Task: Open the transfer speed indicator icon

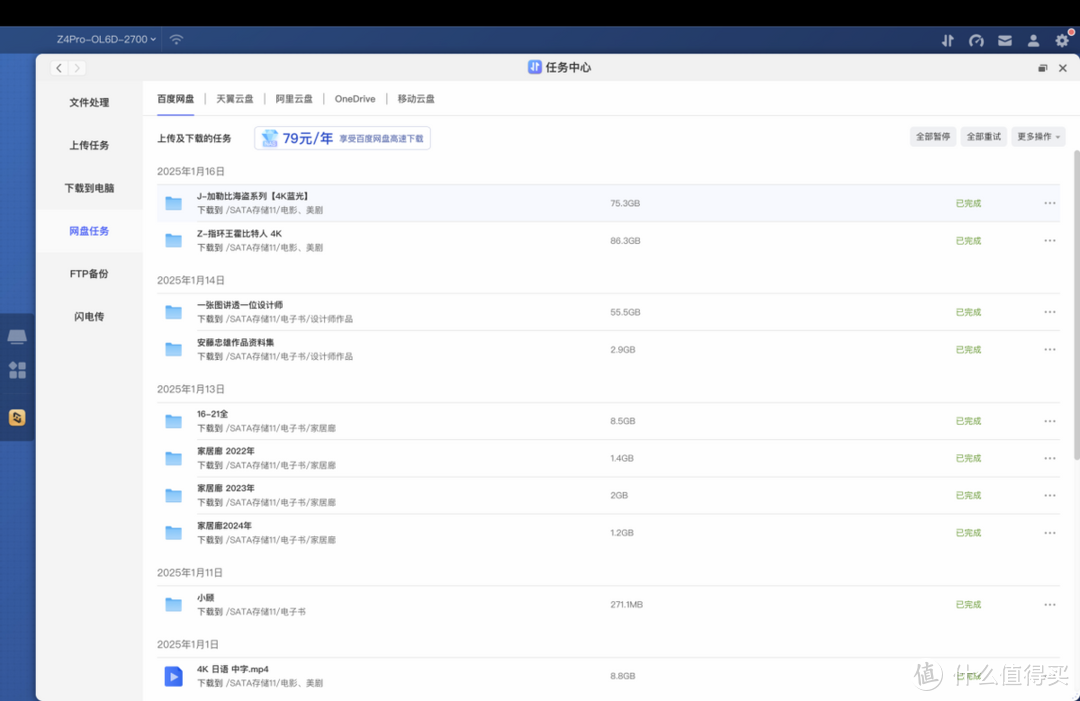Action: [947, 40]
